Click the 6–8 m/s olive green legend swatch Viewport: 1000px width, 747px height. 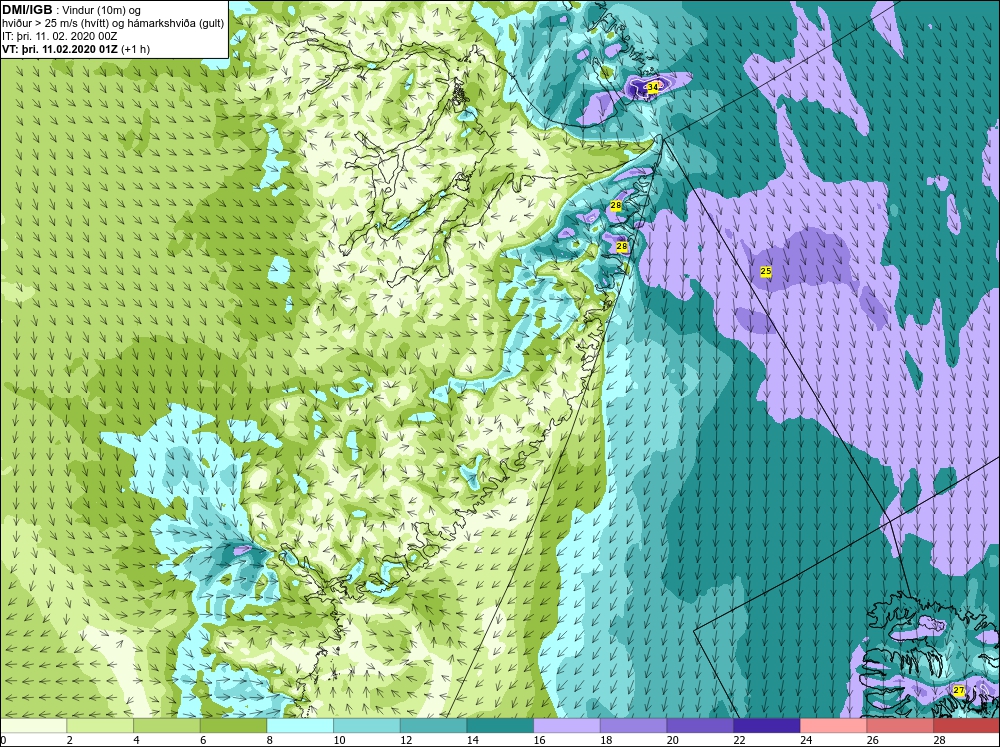(x=233, y=726)
